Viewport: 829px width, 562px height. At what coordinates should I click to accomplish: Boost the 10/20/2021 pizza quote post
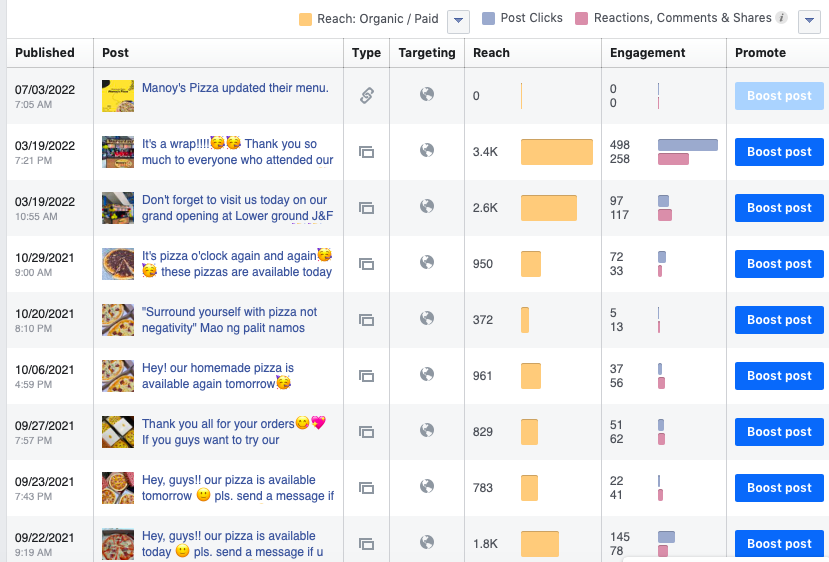coord(779,320)
